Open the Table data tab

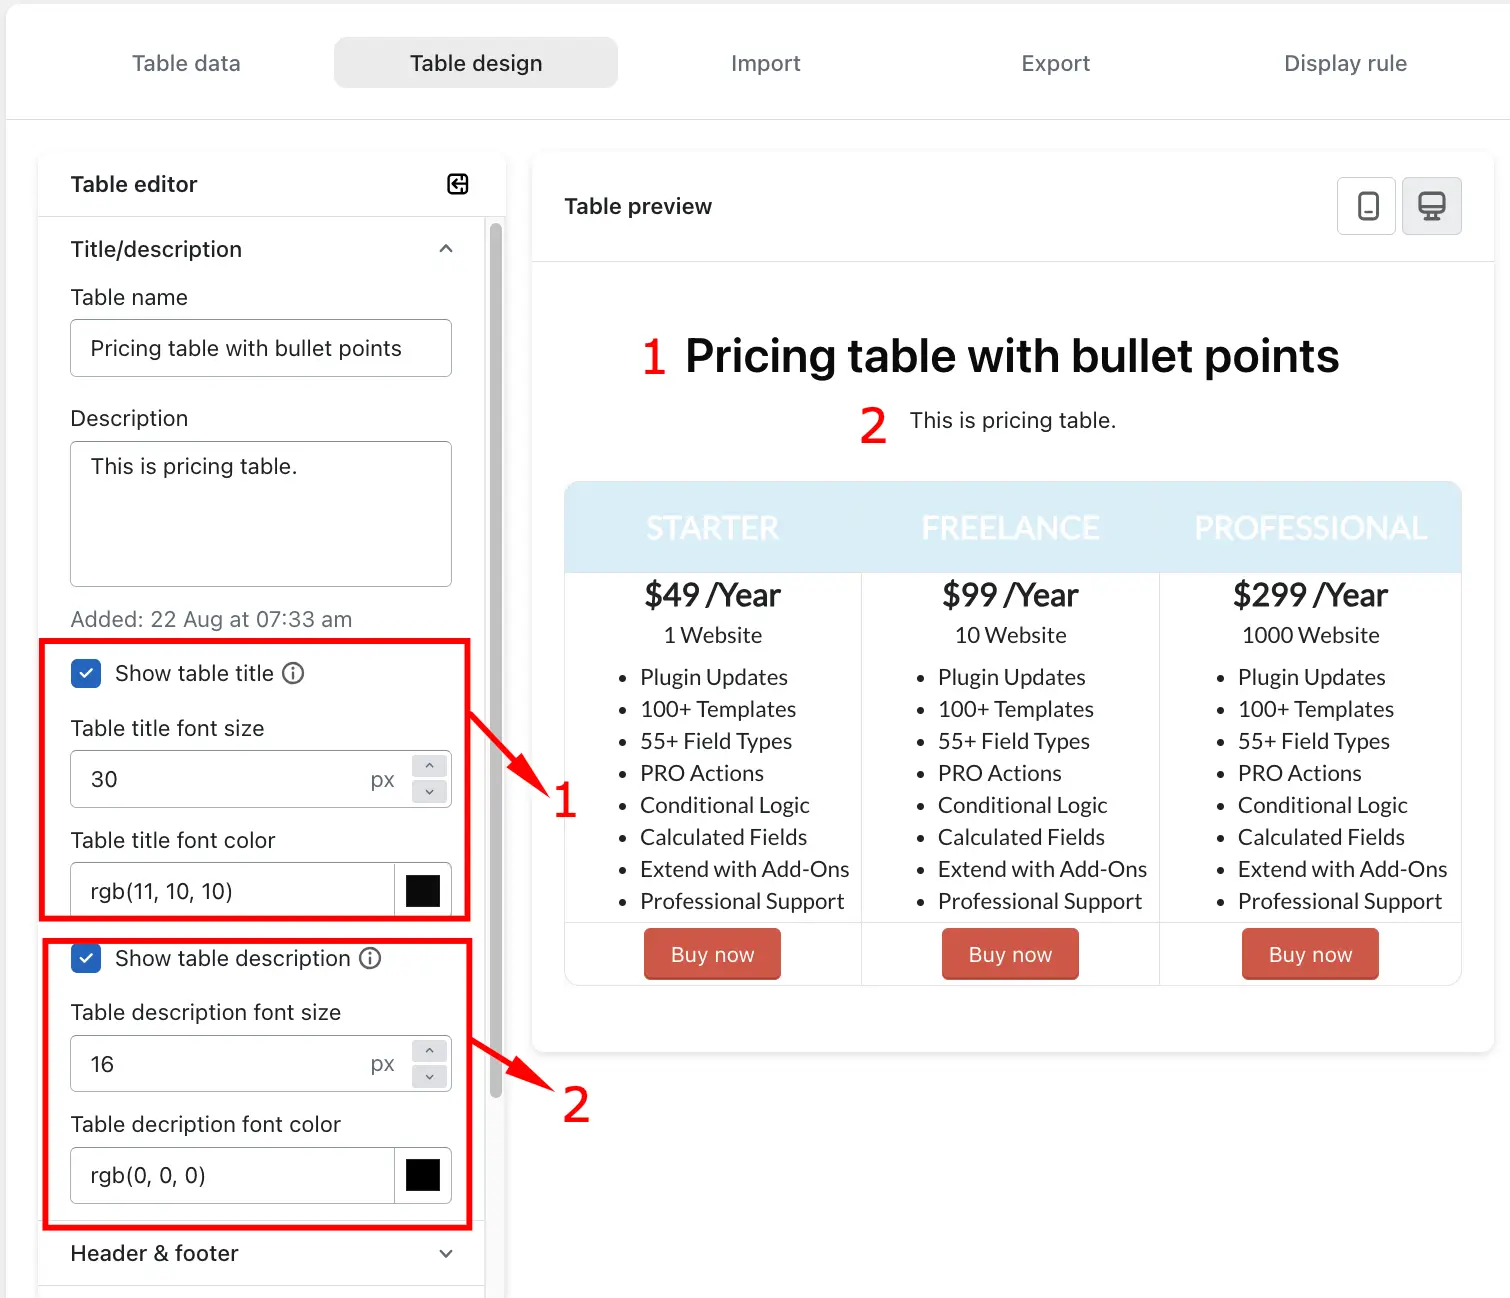click(186, 63)
